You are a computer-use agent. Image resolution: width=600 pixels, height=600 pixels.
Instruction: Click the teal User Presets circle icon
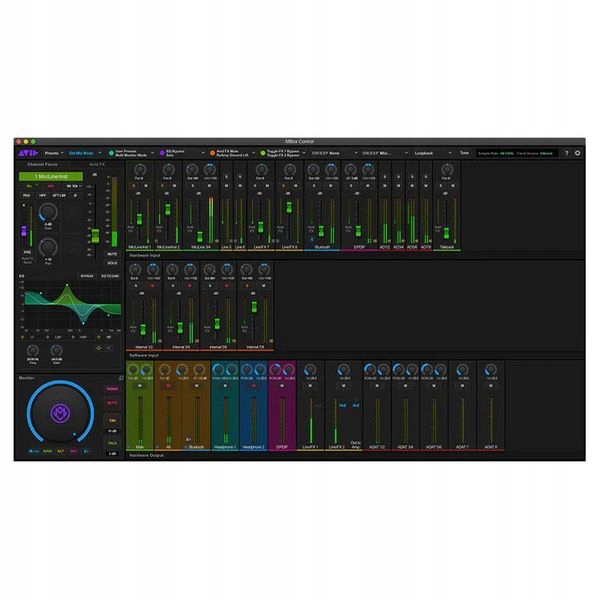click(x=111, y=153)
